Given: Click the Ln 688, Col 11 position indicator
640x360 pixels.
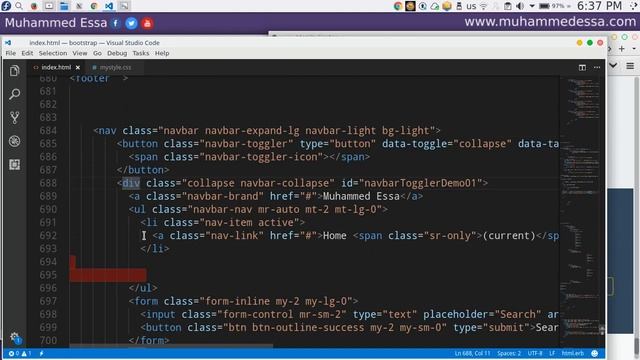Looking at the screenshot, I should 472,353.
